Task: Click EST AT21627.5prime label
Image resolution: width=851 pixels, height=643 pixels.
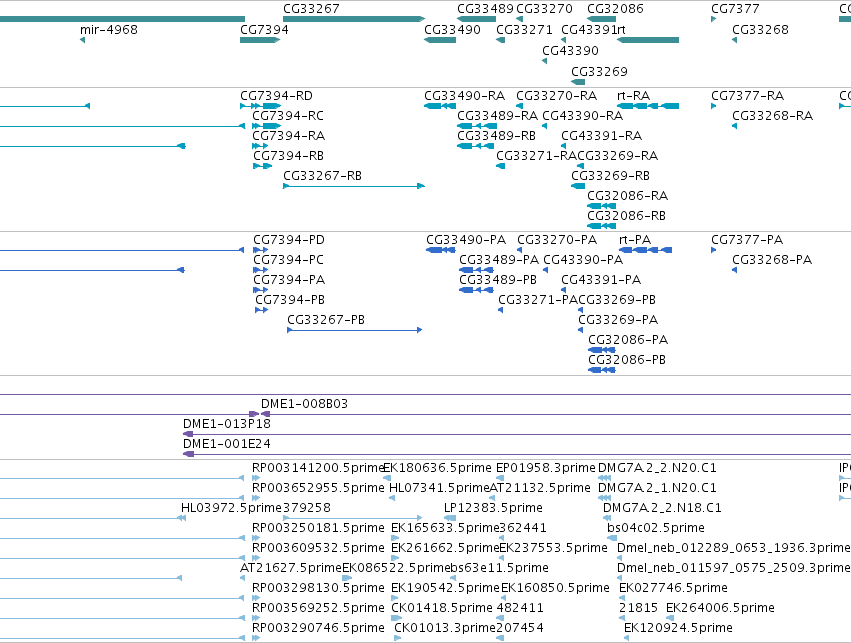Action: (x=291, y=569)
